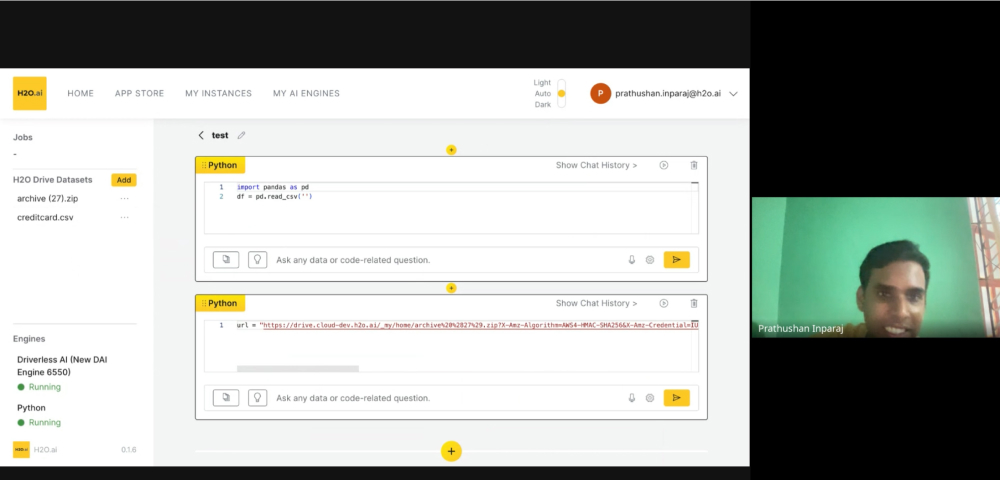The width and height of the screenshot is (1000, 480).
Task: Show Chat History in the first cell
Action: pyautogui.click(x=596, y=165)
